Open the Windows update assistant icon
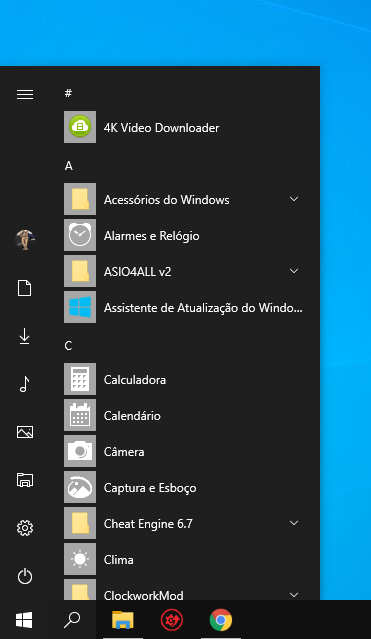Screen dimensions: 371x639 [x=80, y=307]
